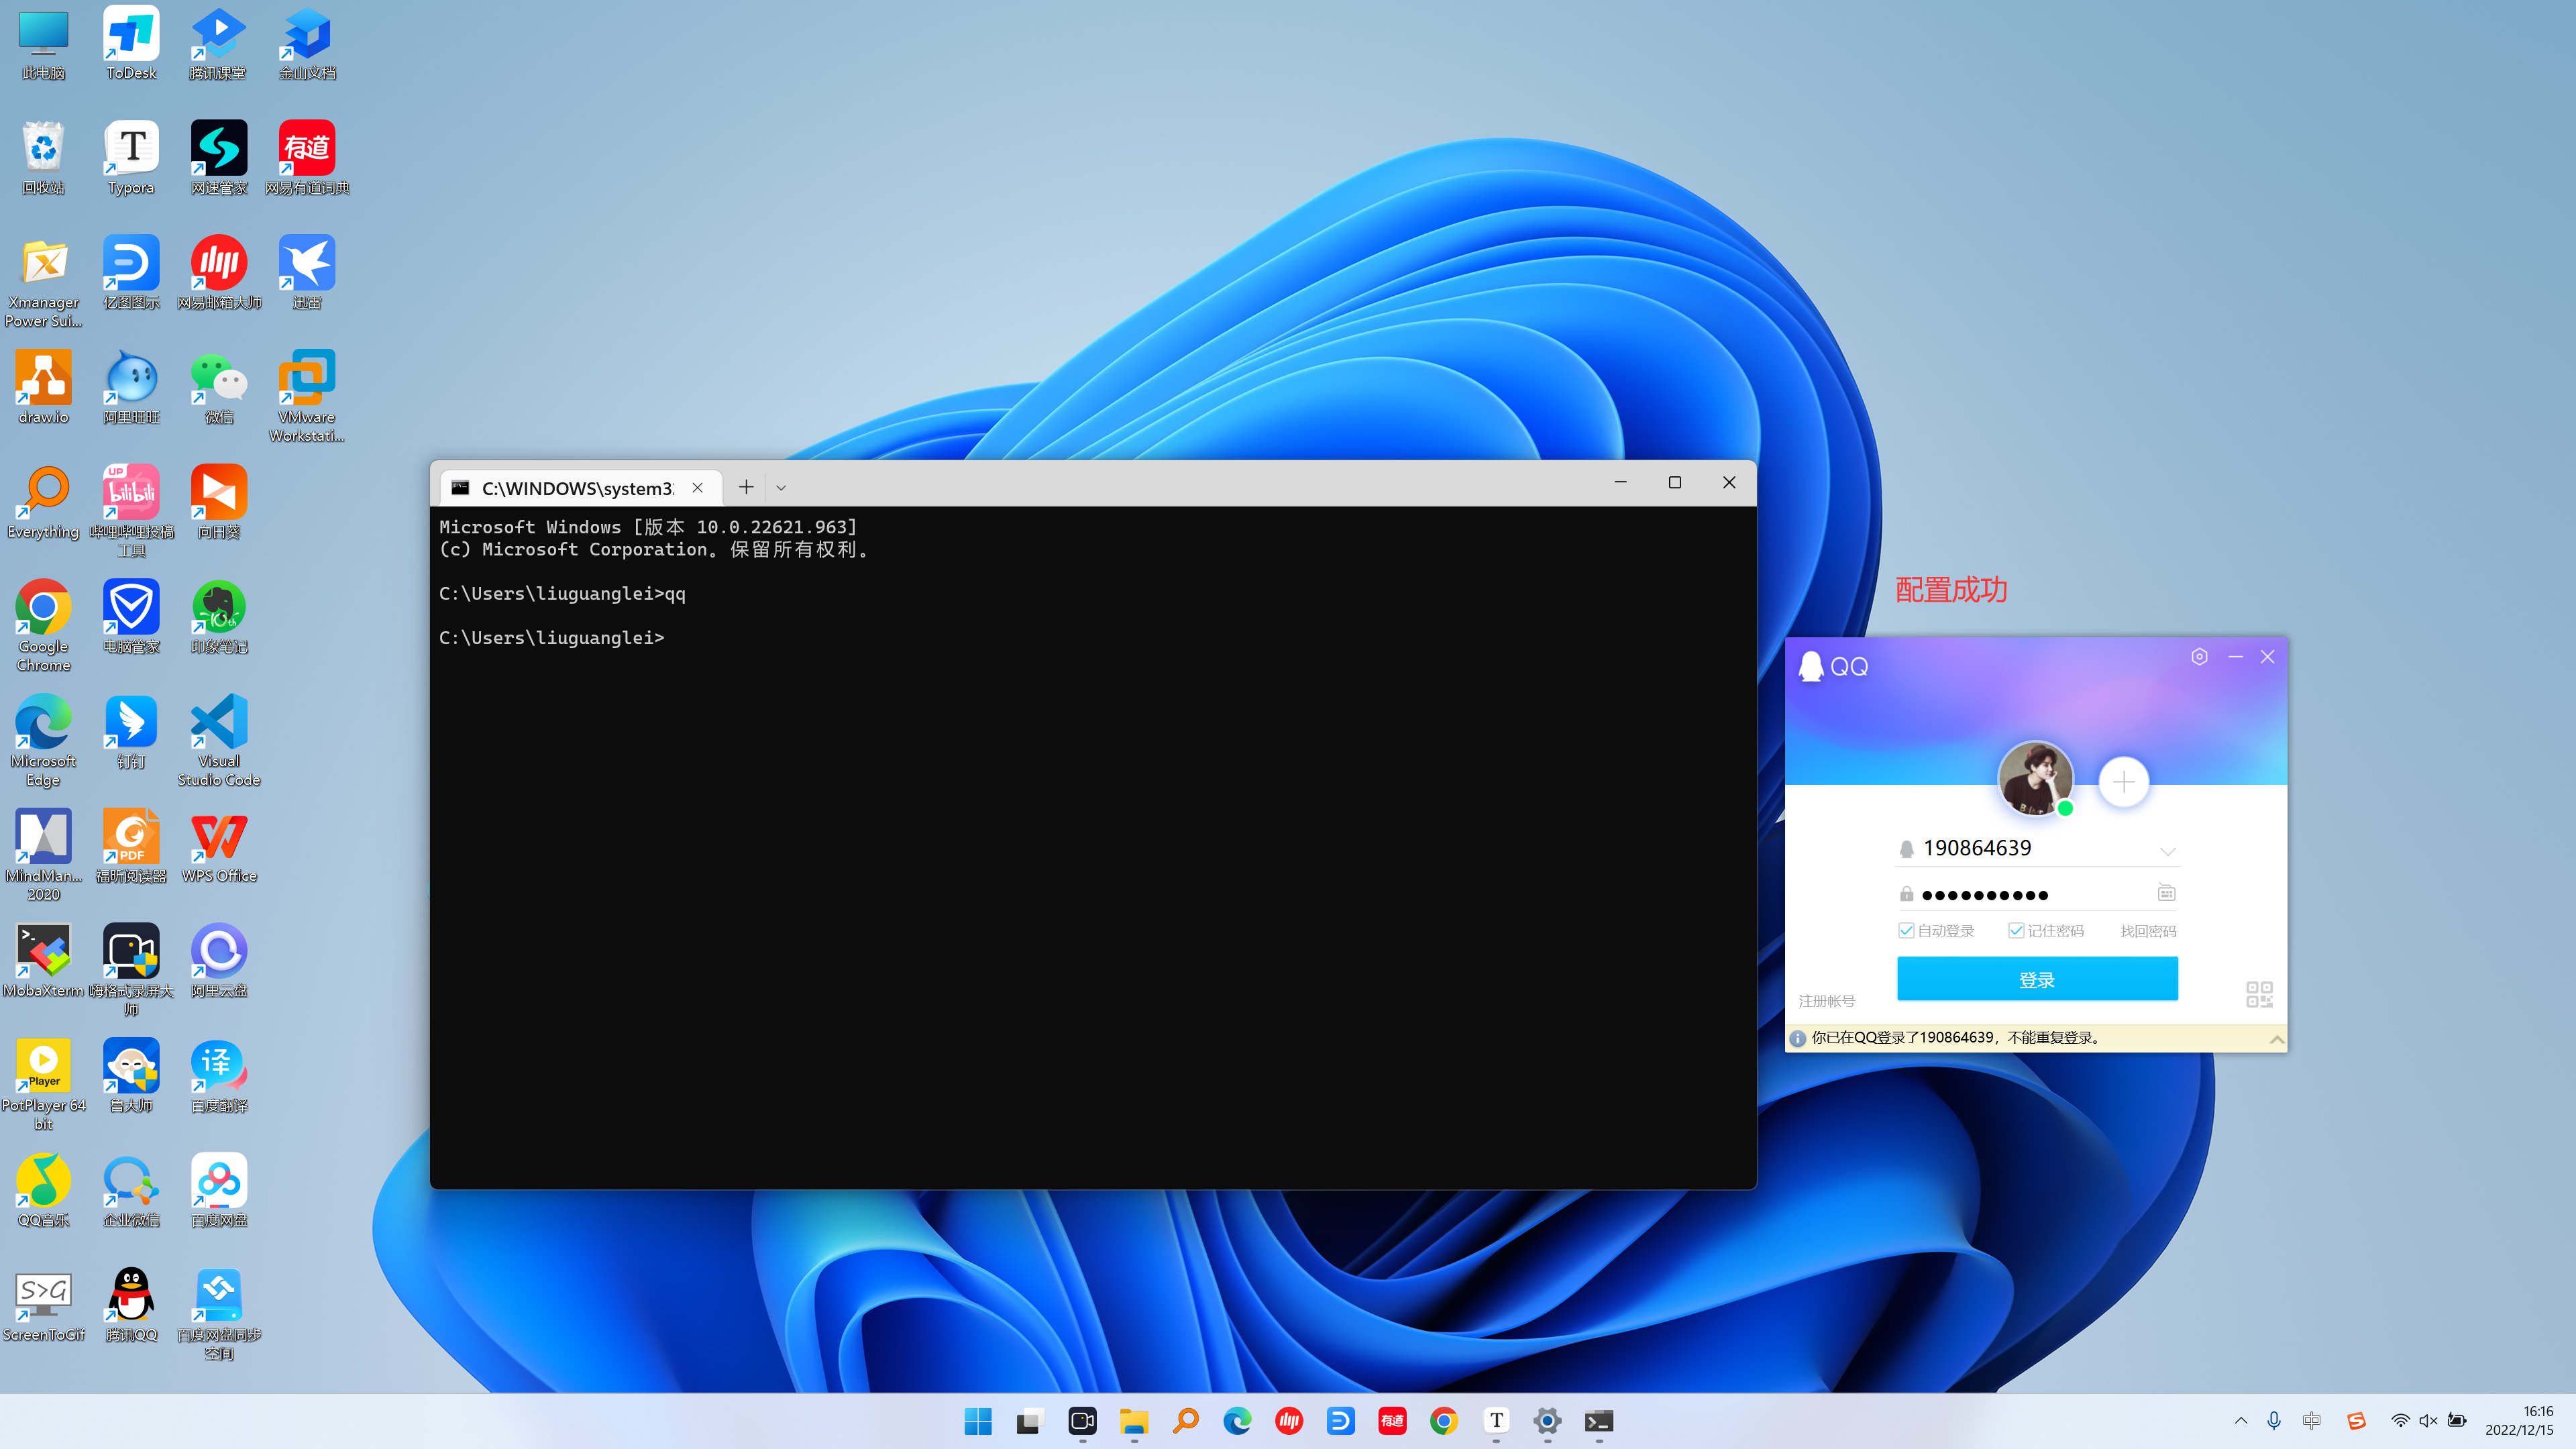The image size is (2576, 1449).
Task: Show the QQ QR code login
Action: (x=2259, y=994)
